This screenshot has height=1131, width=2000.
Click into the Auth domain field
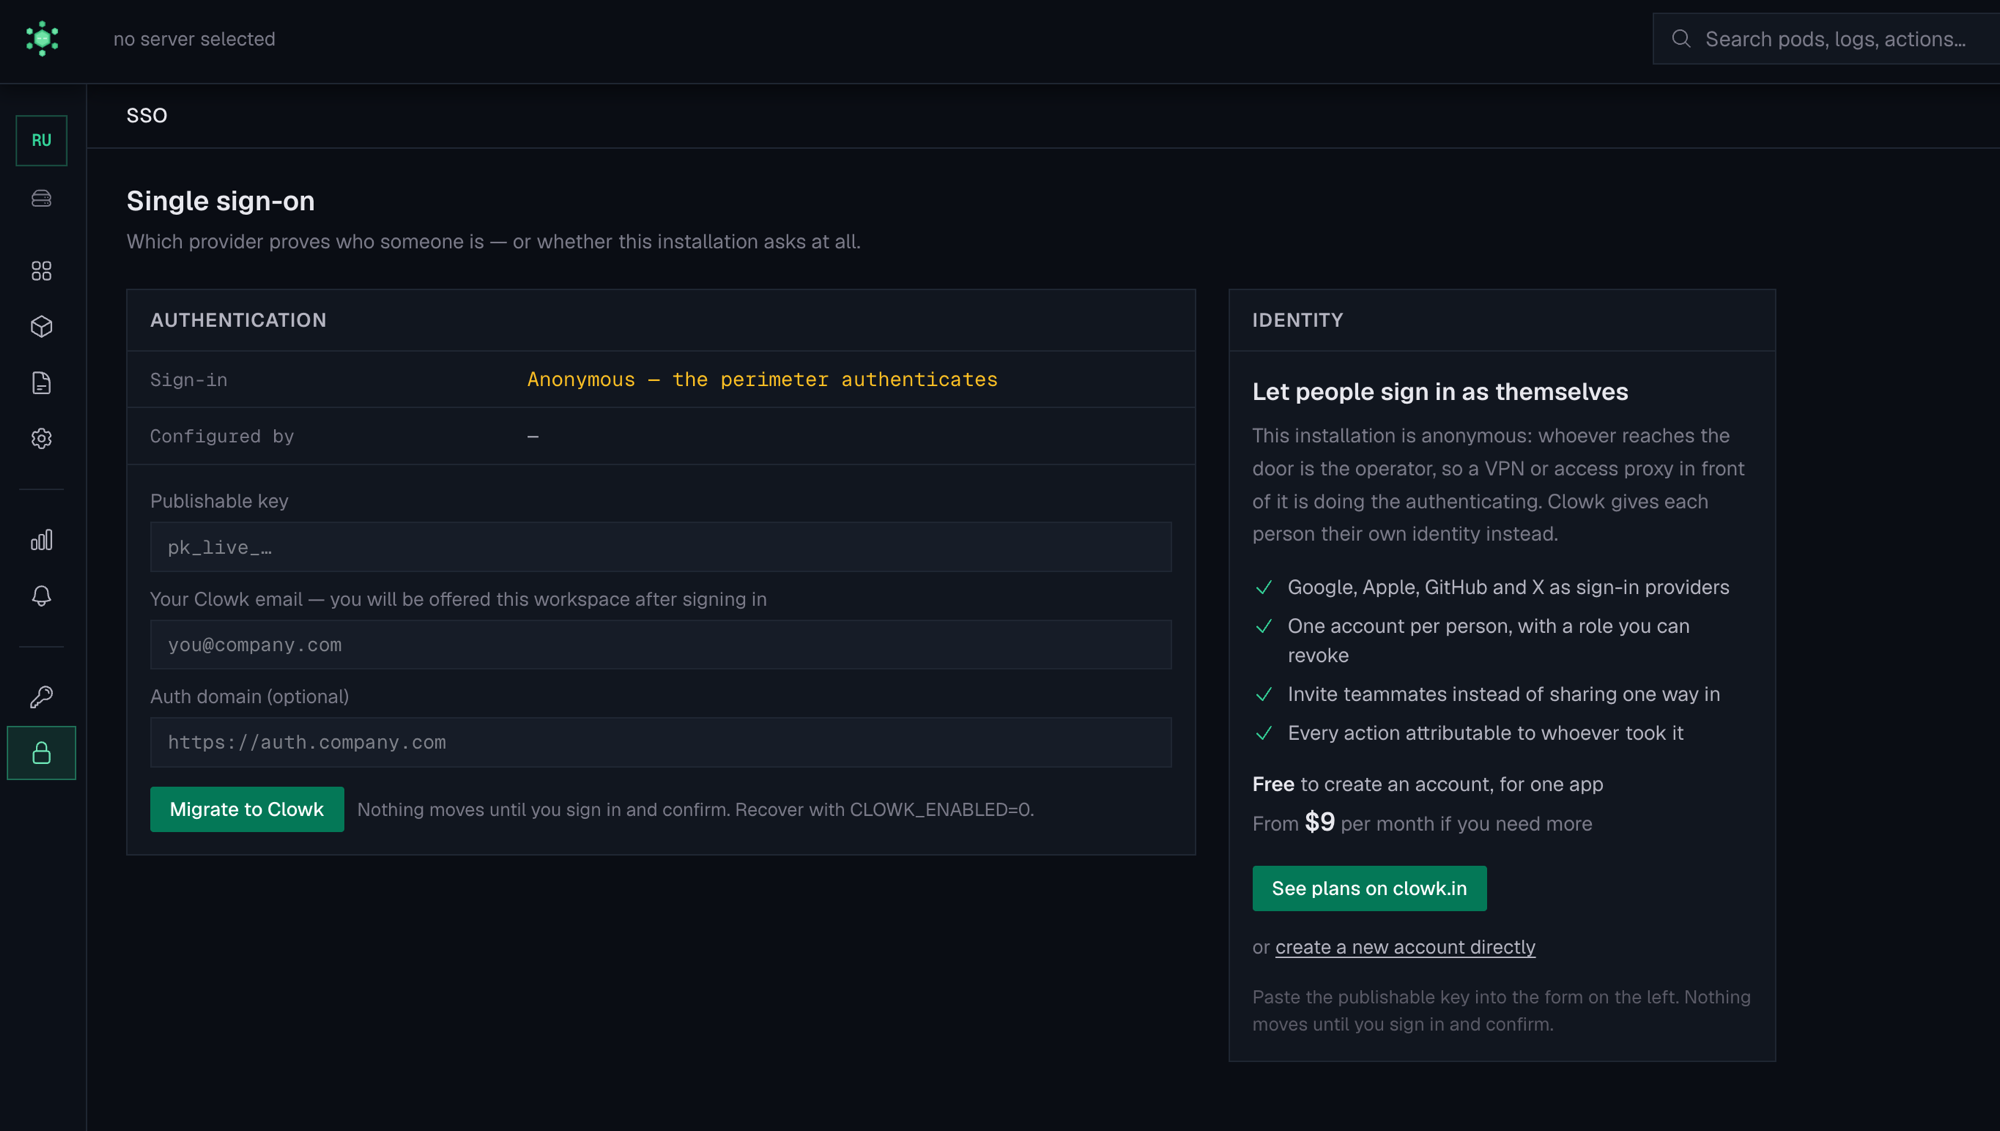[661, 742]
